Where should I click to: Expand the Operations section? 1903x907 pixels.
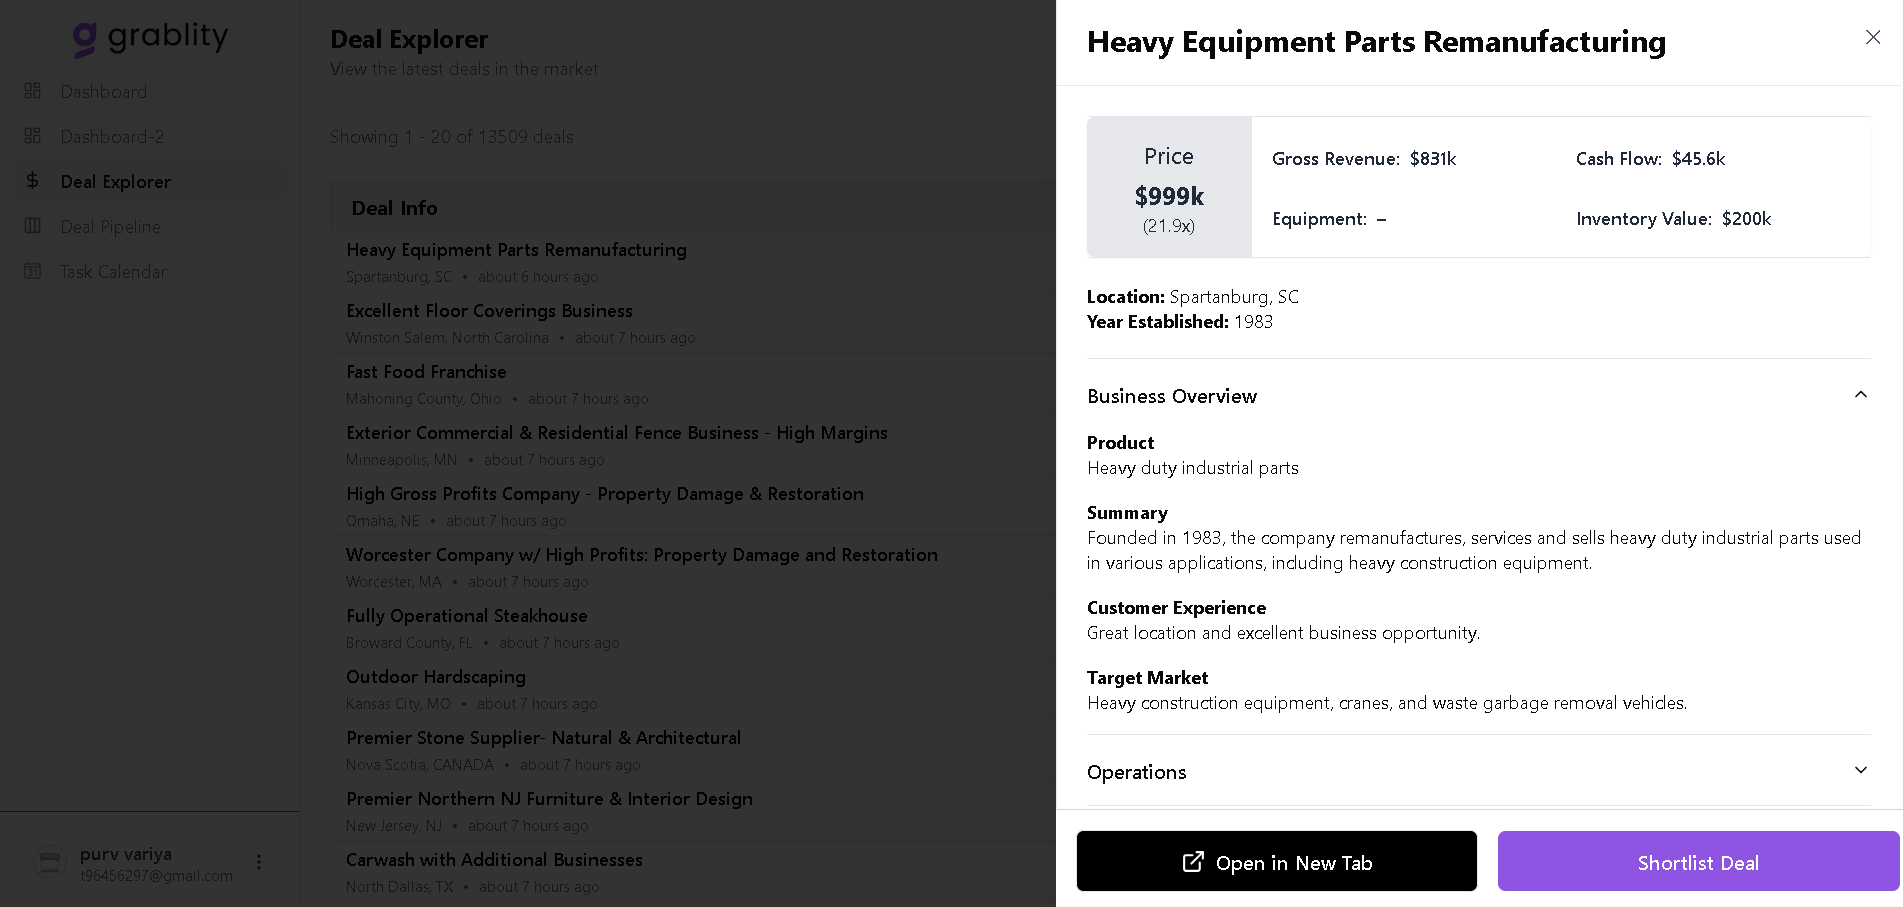[1860, 771]
